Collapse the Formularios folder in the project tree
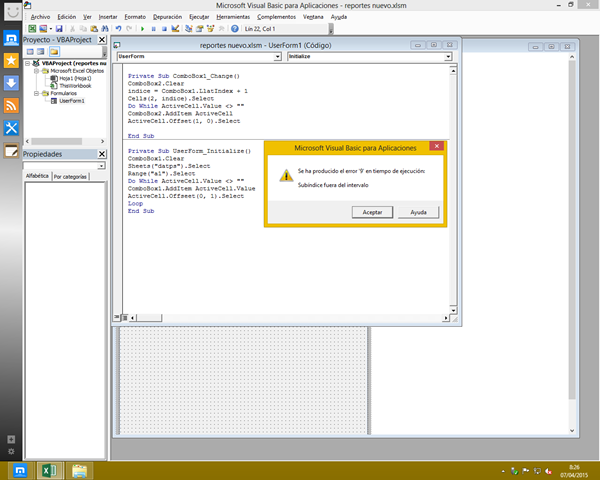The image size is (600, 480). [x=36, y=93]
